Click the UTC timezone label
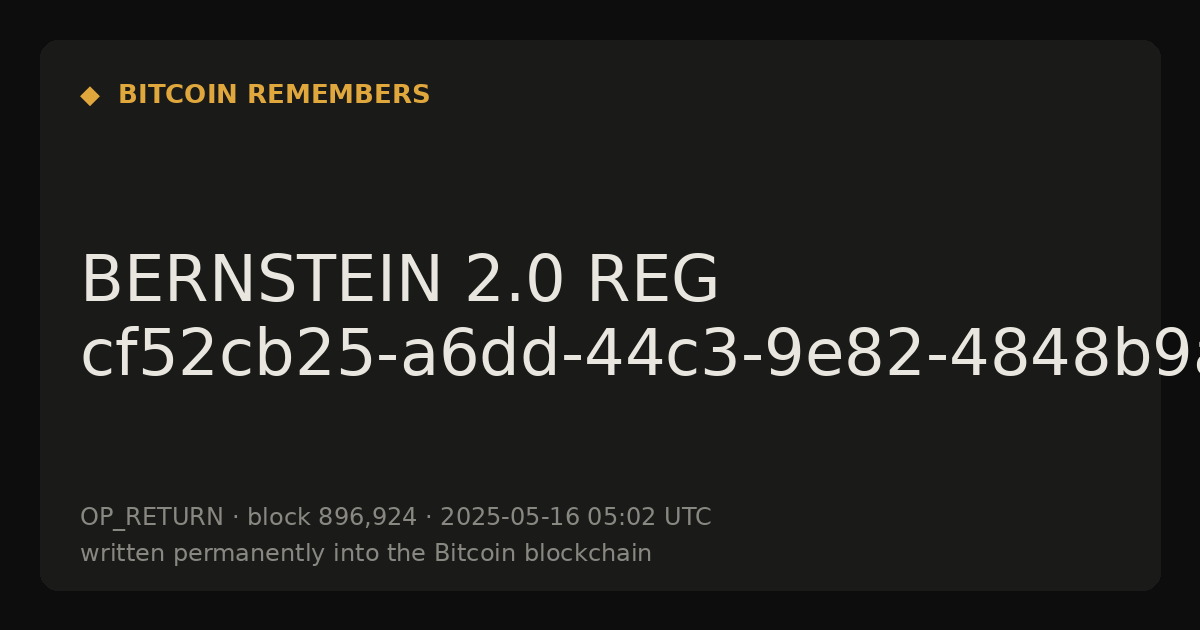Viewport: 1200px width, 630px height. pyautogui.click(x=687, y=518)
